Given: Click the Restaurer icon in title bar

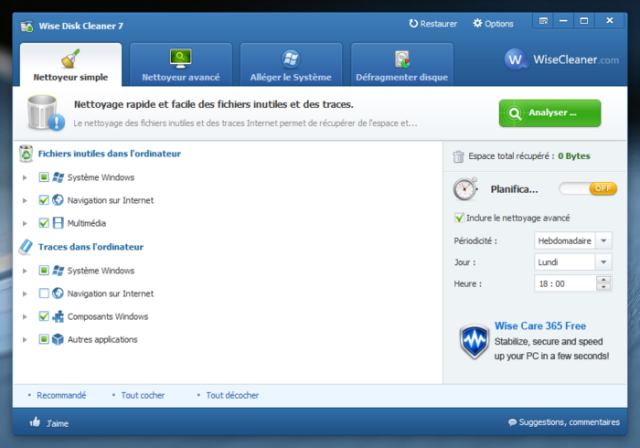Looking at the screenshot, I should tap(415, 23).
